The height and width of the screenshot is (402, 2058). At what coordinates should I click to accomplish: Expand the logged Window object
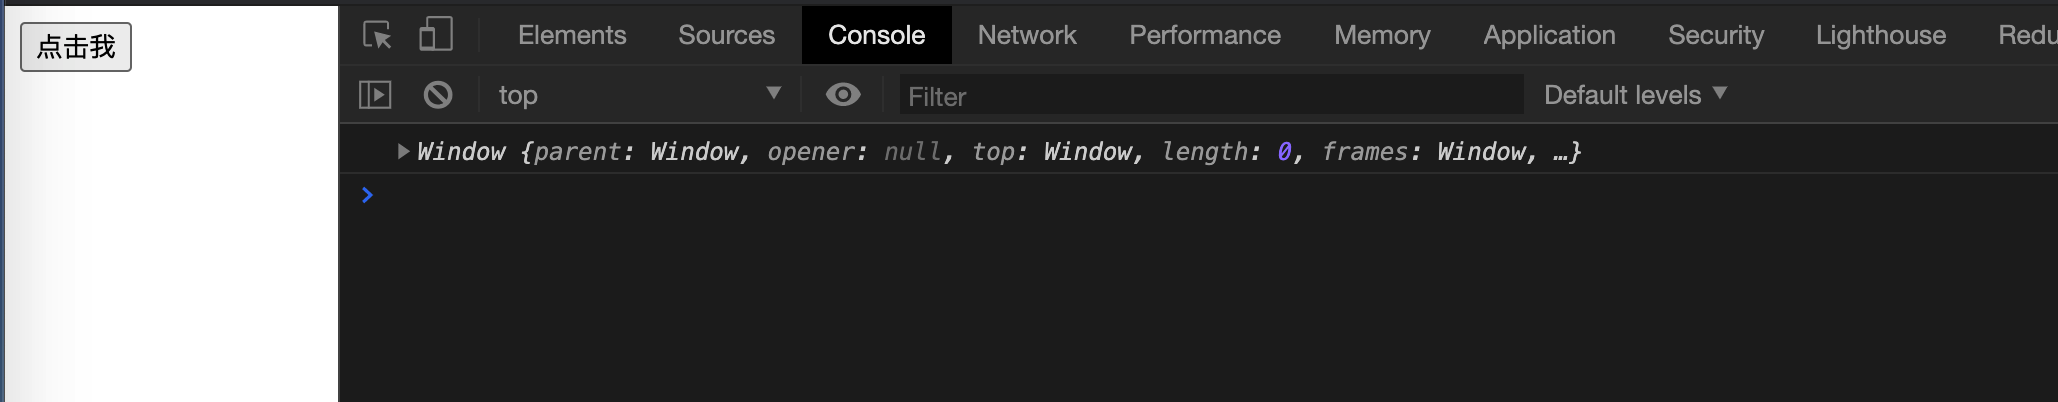(x=403, y=152)
